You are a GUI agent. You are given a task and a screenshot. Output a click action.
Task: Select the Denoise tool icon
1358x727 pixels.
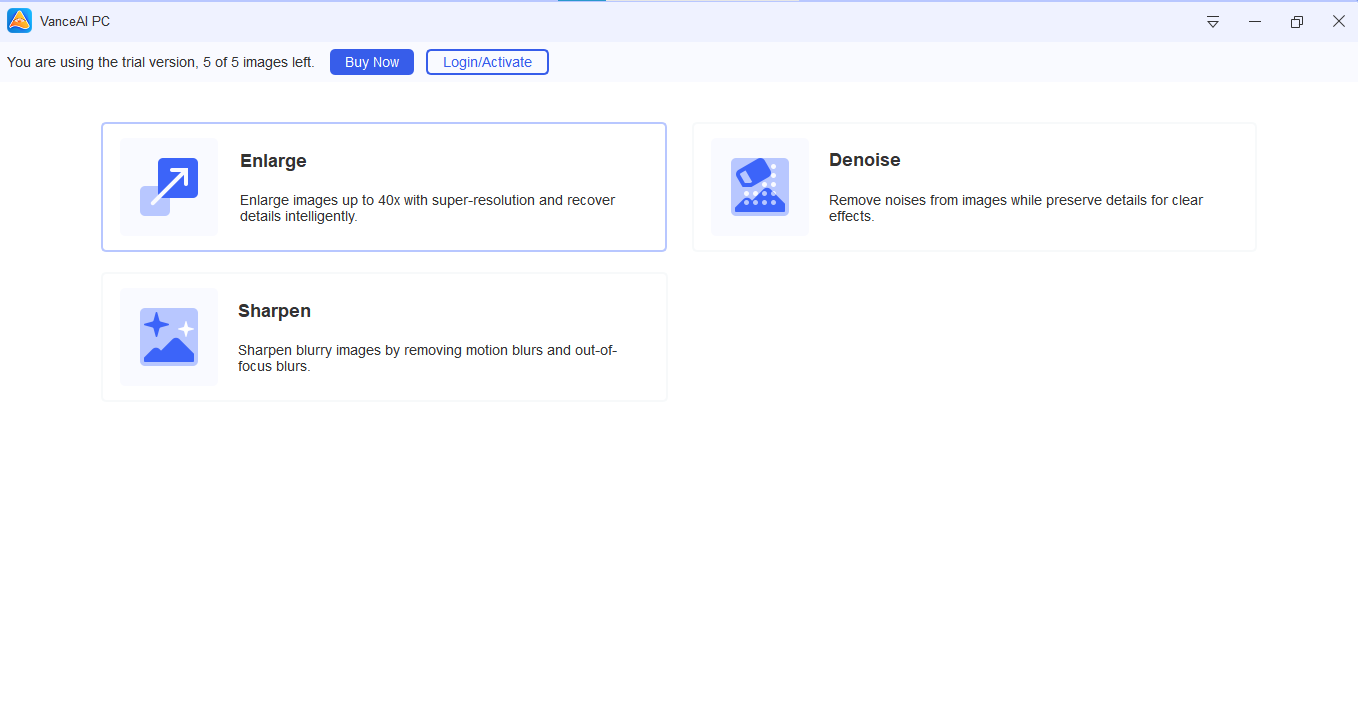760,187
